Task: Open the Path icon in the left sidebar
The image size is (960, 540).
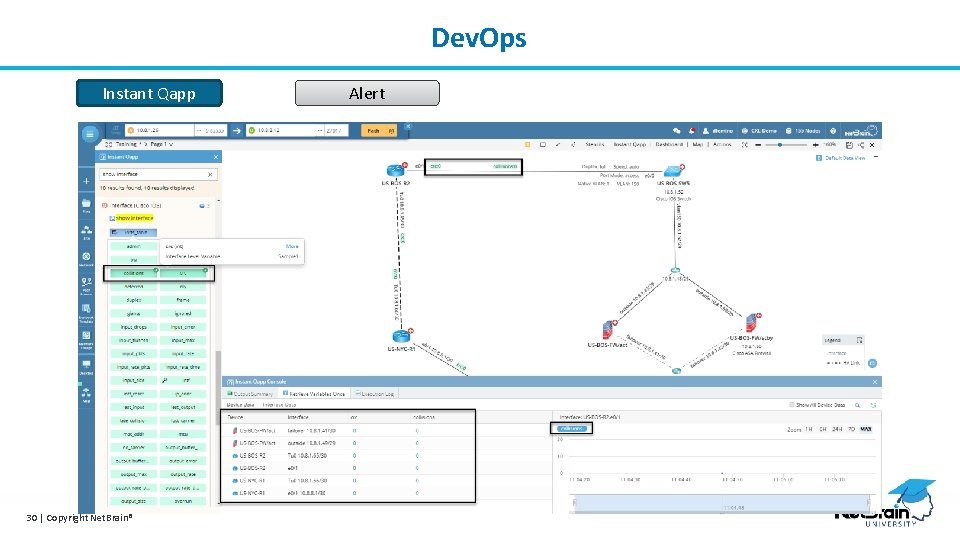Action: tap(86, 283)
